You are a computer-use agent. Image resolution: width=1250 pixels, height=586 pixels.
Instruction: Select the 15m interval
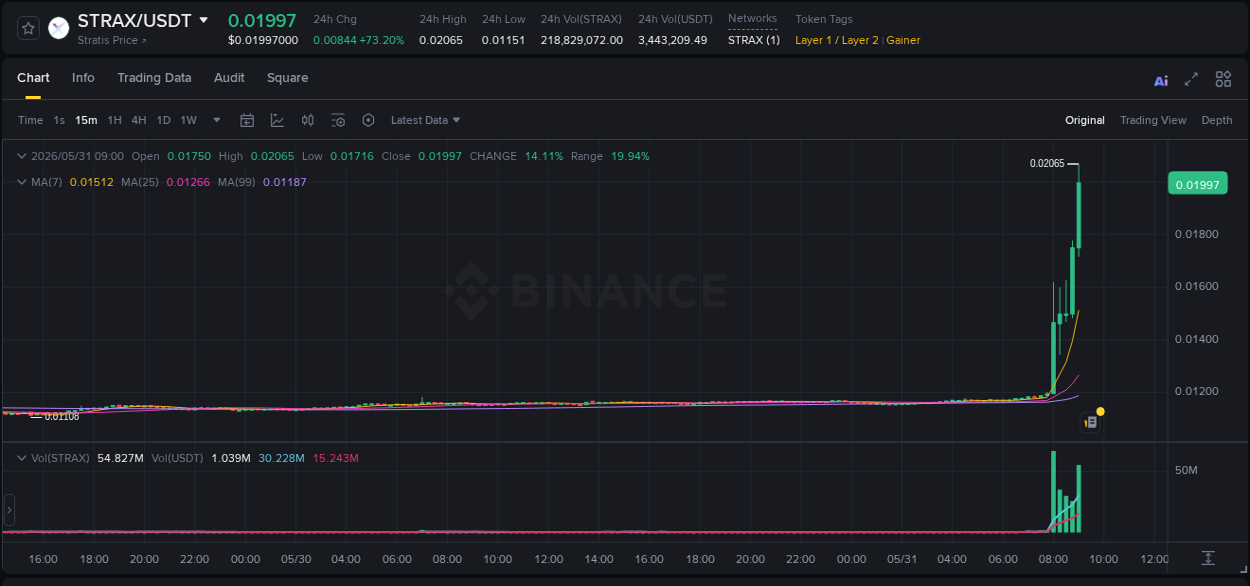point(86,120)
